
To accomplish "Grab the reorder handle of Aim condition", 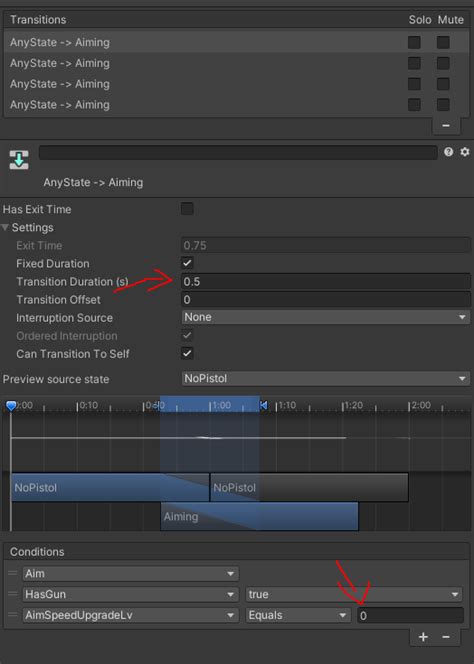I will click(x=13, y=573).
